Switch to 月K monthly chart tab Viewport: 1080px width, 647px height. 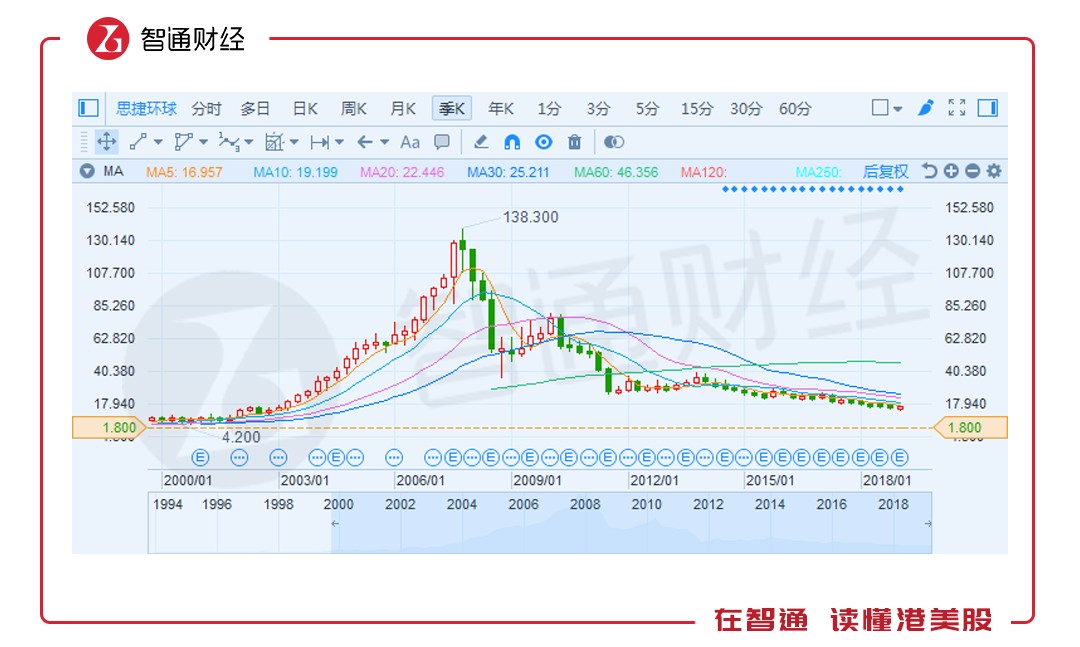(402, 109)
